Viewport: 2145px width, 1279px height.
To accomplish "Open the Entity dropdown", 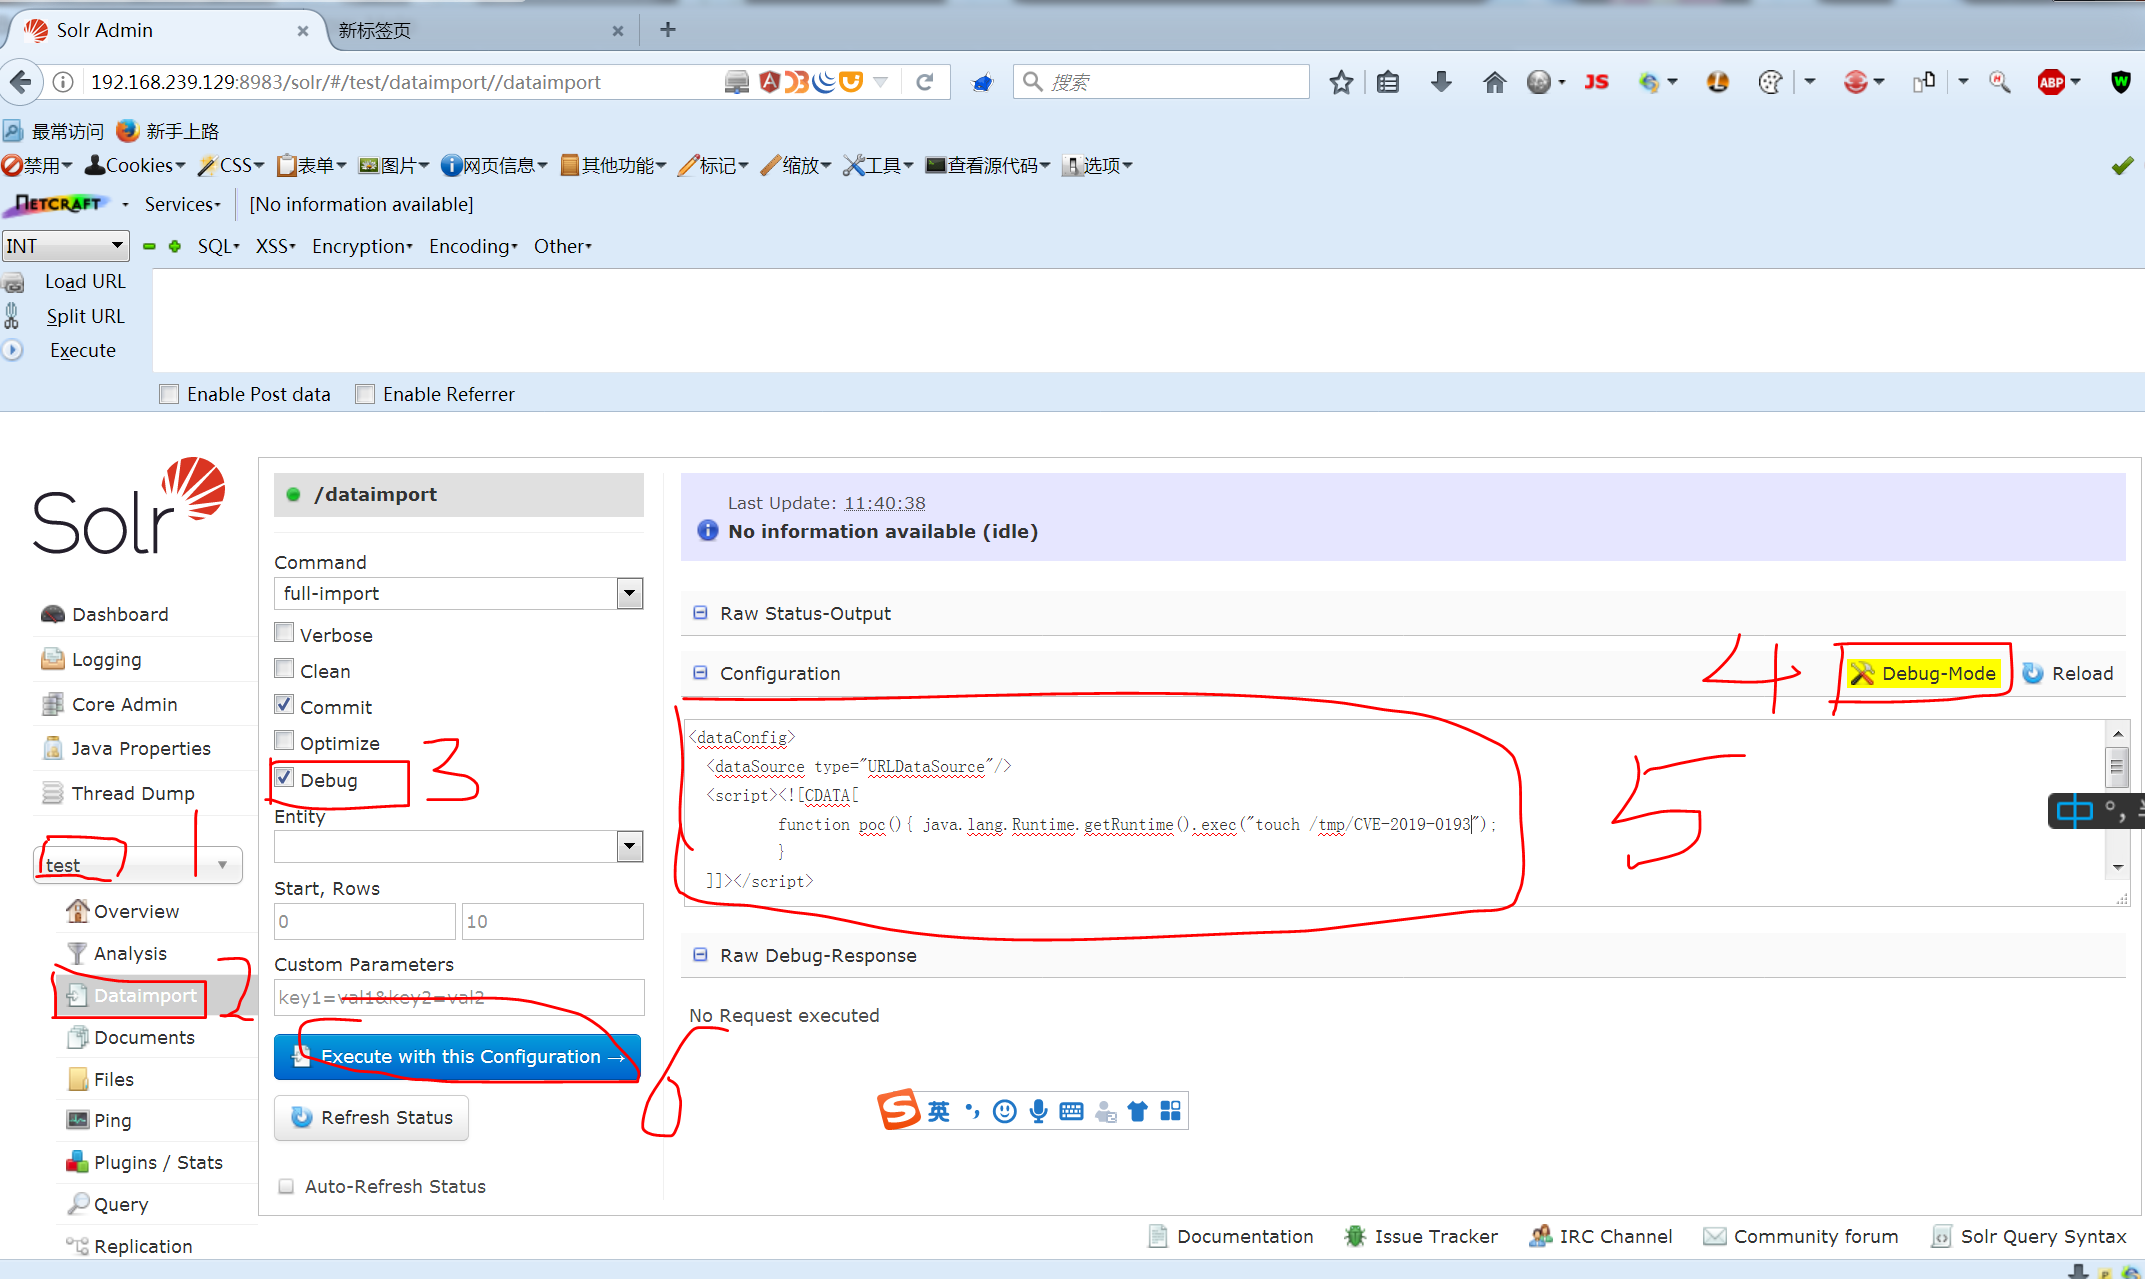I will pyautogui.click(x=629, y=846).
